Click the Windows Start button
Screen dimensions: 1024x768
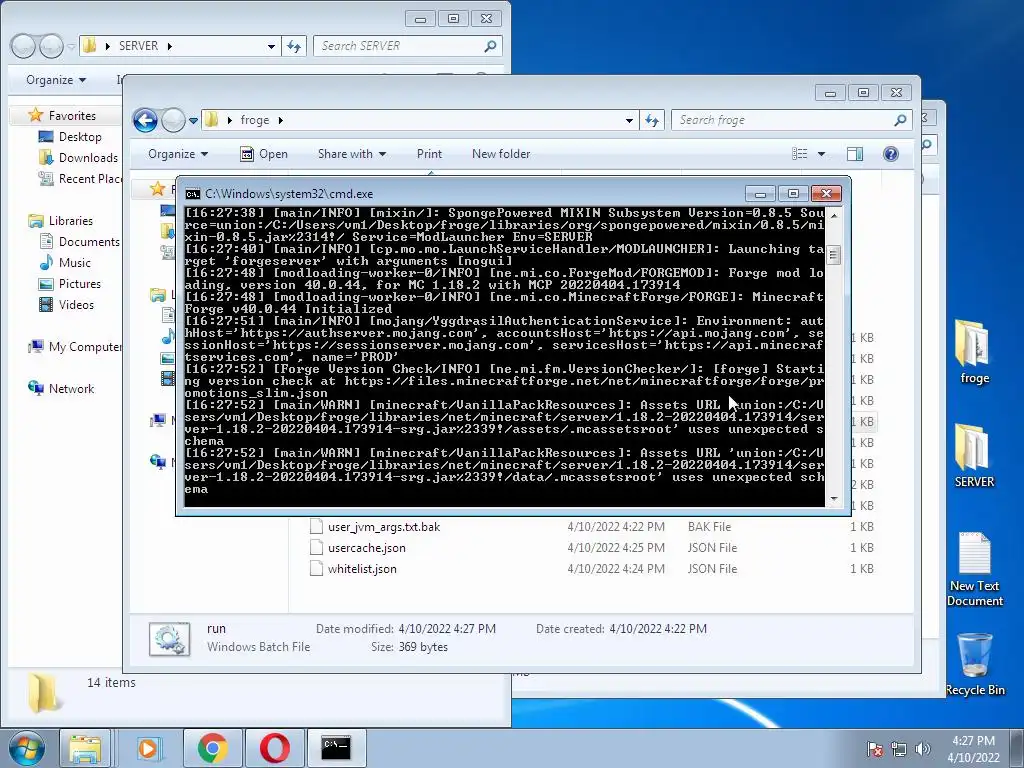point(26,748)
